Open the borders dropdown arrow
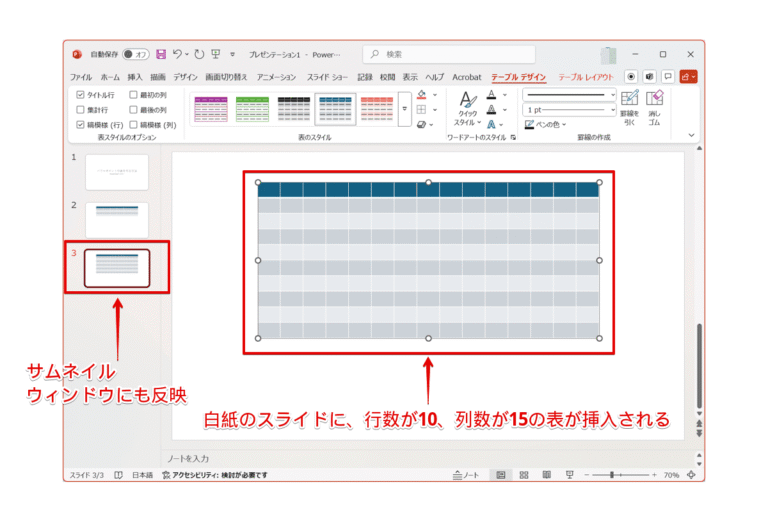The width and height of the screenshot is (768, 512). (435, 110)
